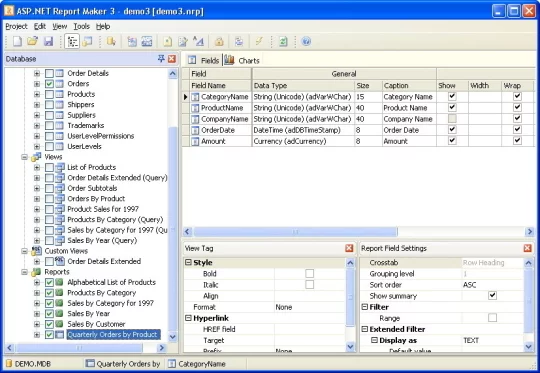The image size is (540, 373).
Task: Click the New Project toolbar icon
Action: click(17, 41)
